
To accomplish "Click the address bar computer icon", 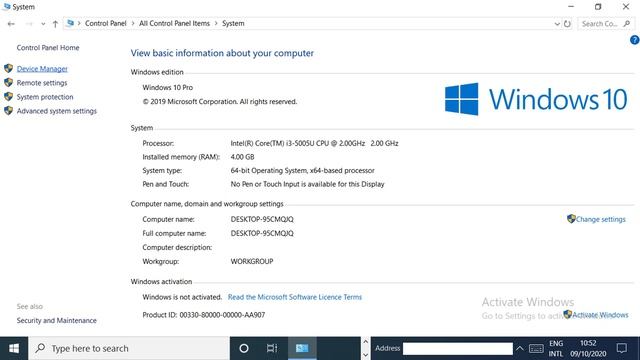I will coord(70,23).
